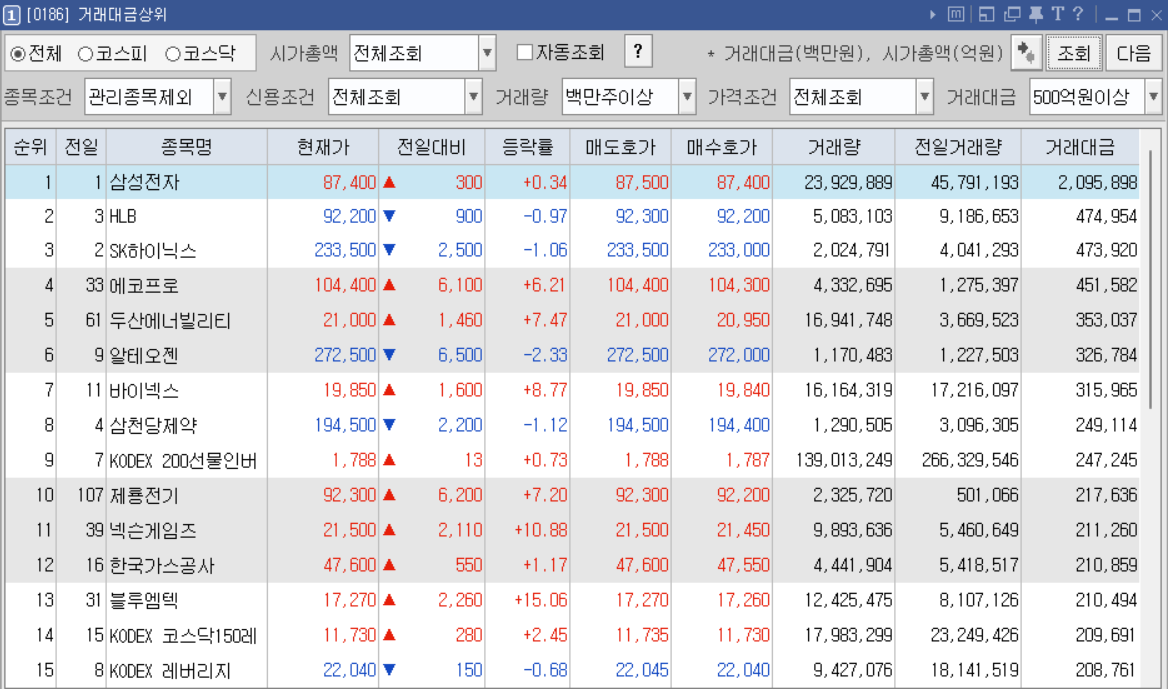
Task: Click the arrows transfer icon beside 조회
Action: 1026,53
